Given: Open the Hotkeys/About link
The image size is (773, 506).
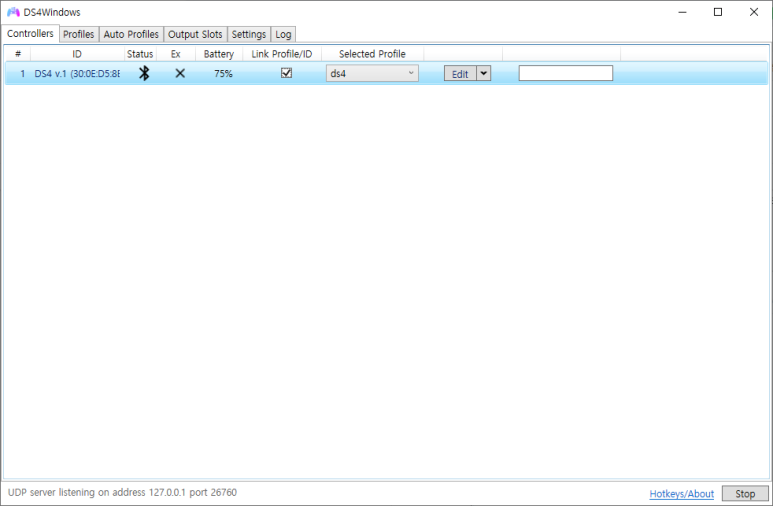Looking at the screenshot, I should 681,494.
